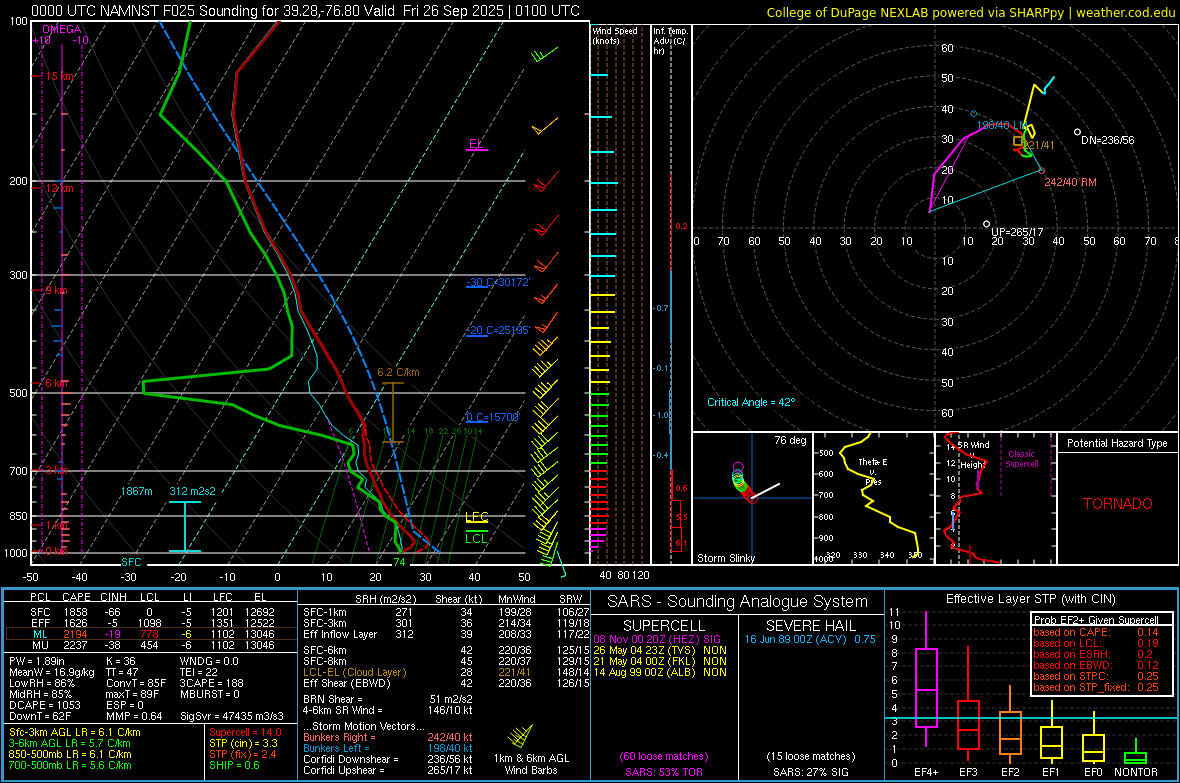This screenshot has height=783, width=1180.
Task: Click the based on STPC: 0.25 line
Action: click(x=1096, y=676)
